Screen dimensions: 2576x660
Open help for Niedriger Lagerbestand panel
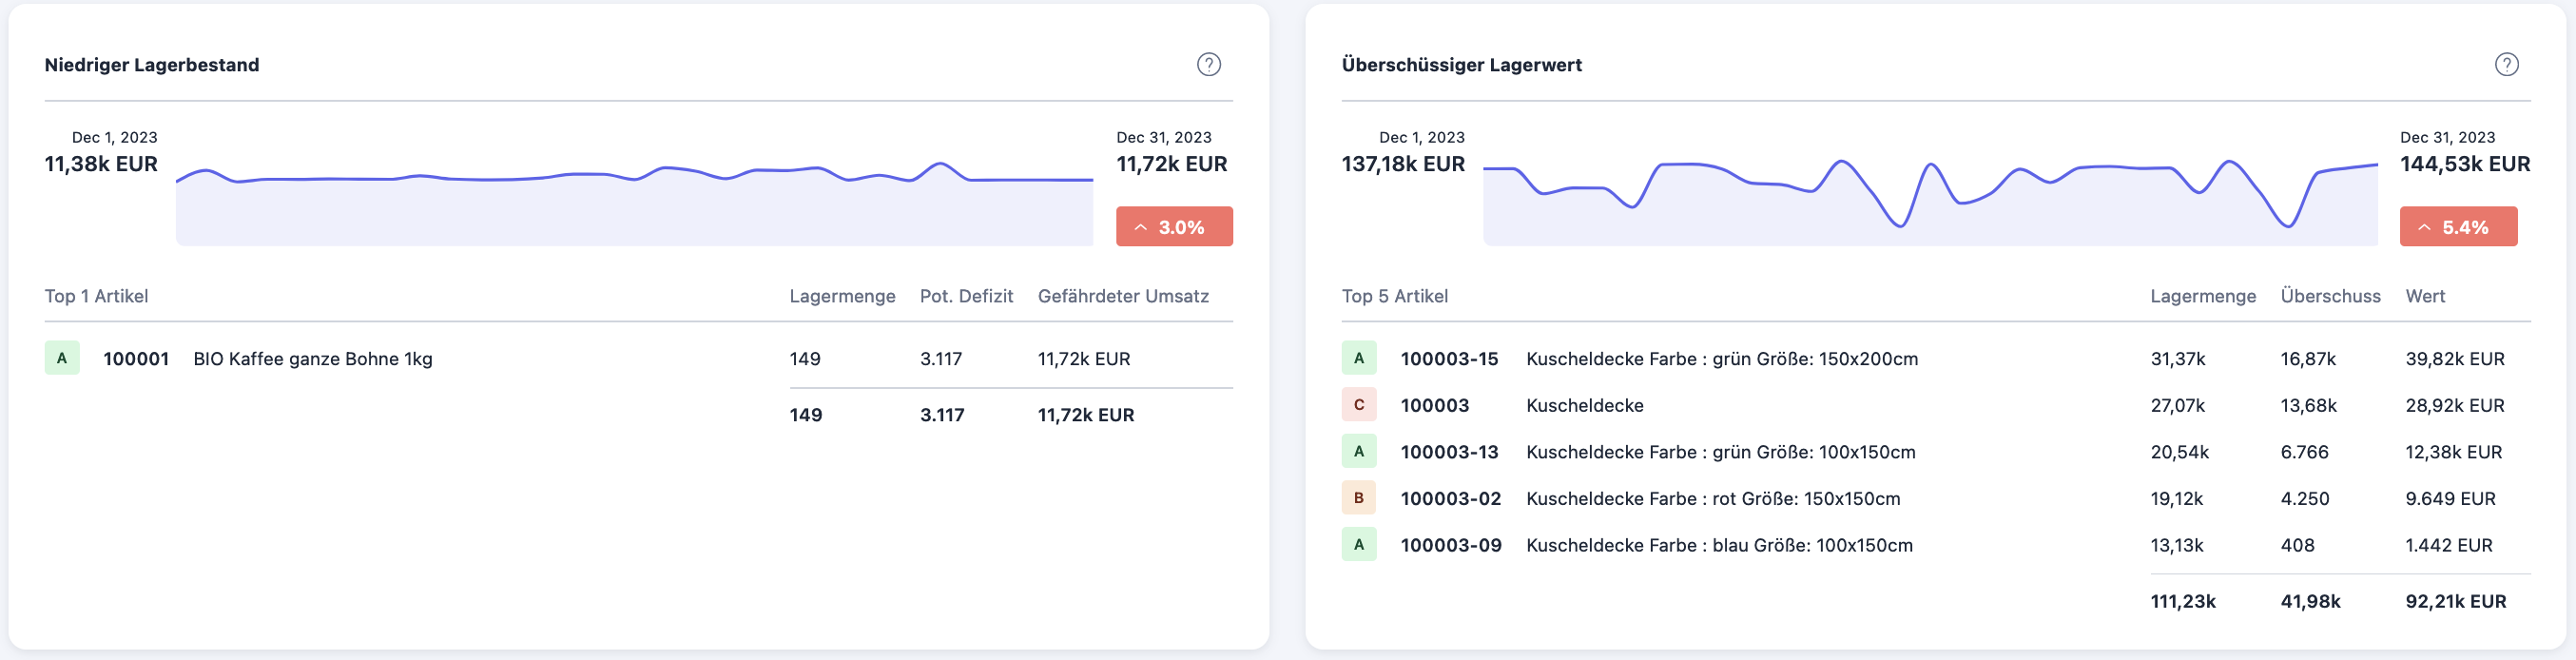1208,65
